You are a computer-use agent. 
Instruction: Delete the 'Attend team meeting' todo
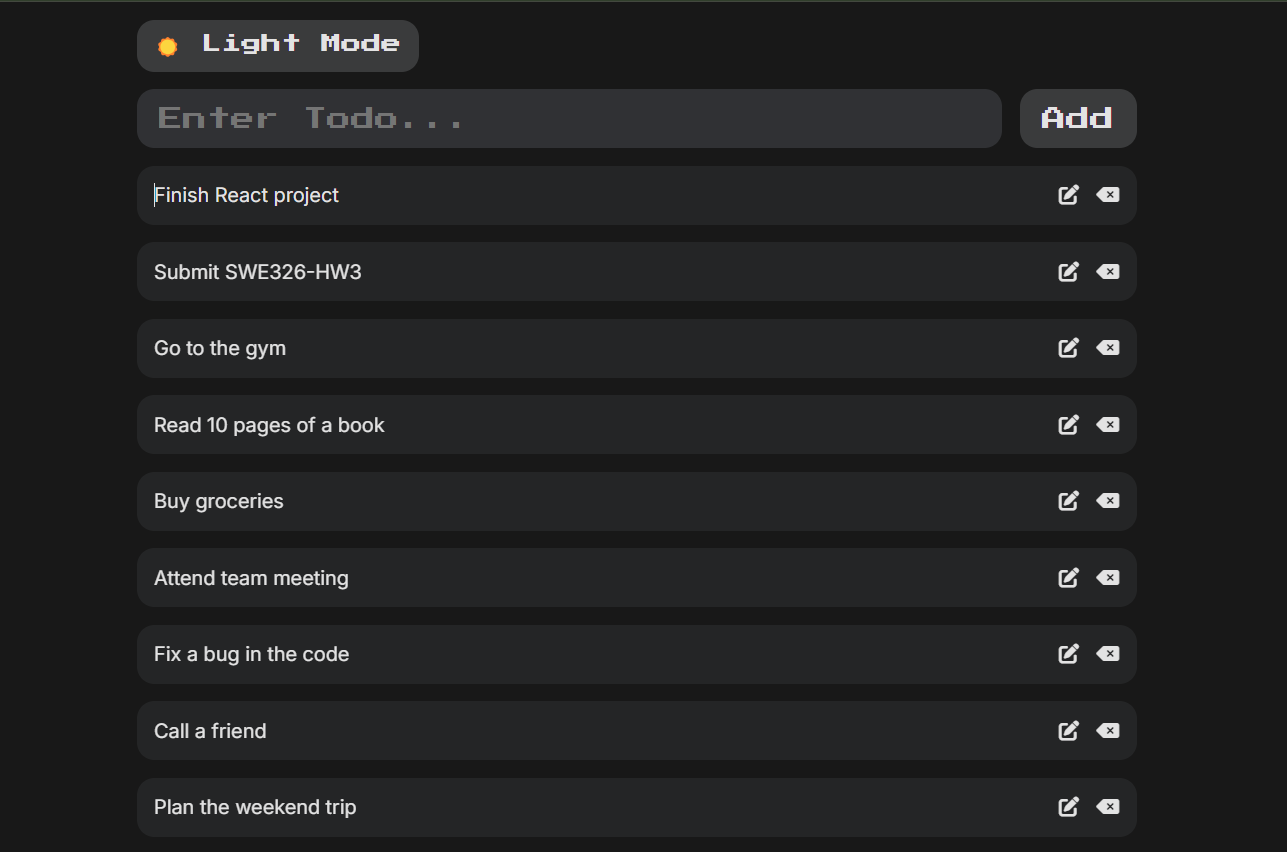tap(1107, 578)
